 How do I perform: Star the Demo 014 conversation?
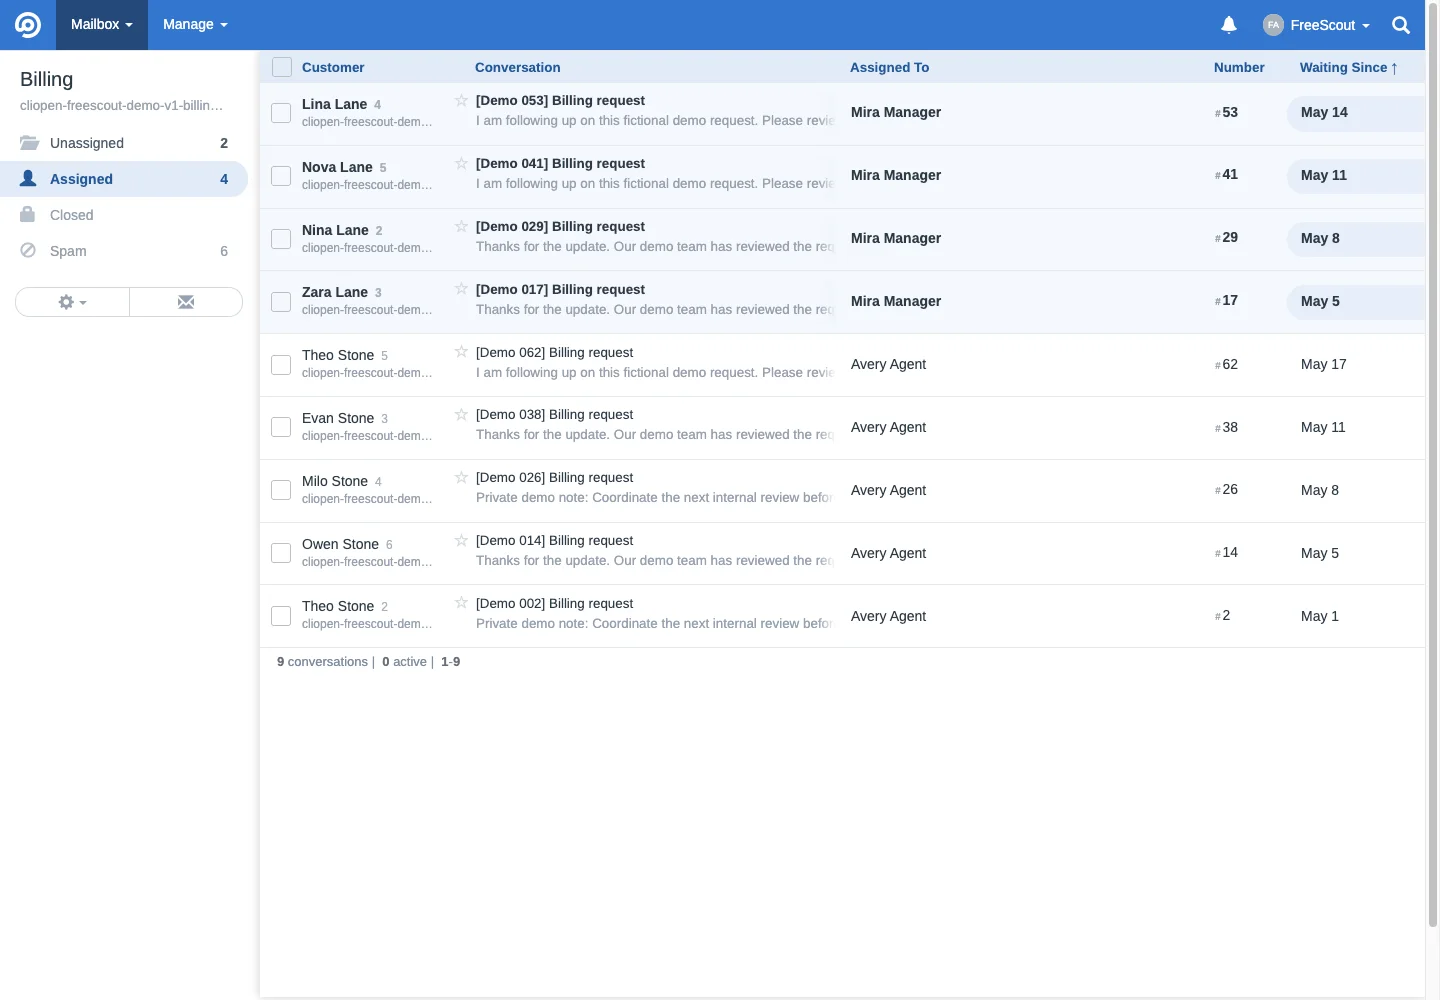[461, 540]
